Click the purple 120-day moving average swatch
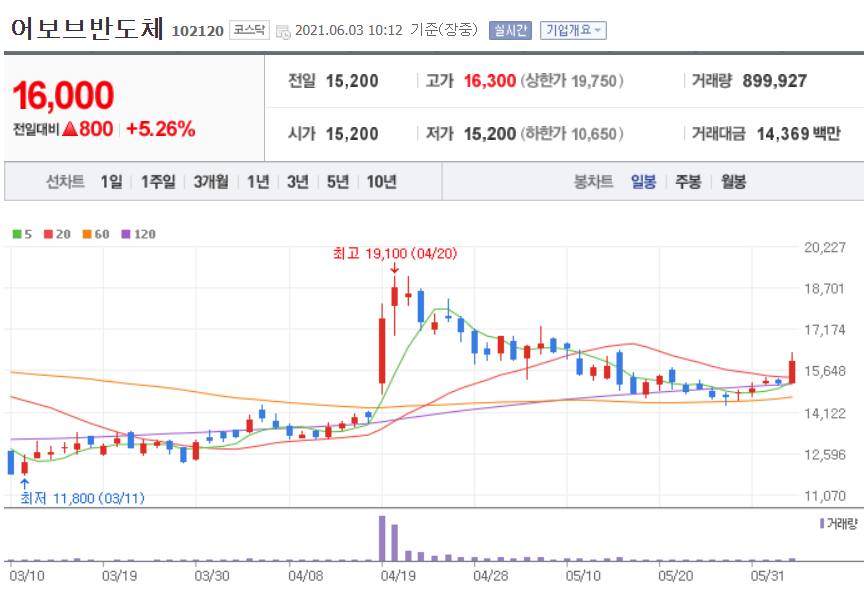 click(x=126, y=234)
